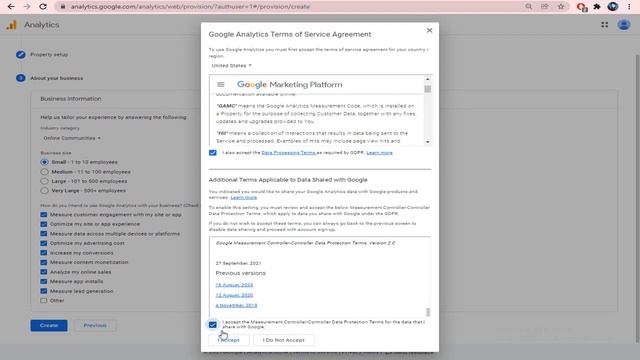Open the Data Processing Terms link
The height and width of the screenshot is (360, 640).
tap(289, 153)
